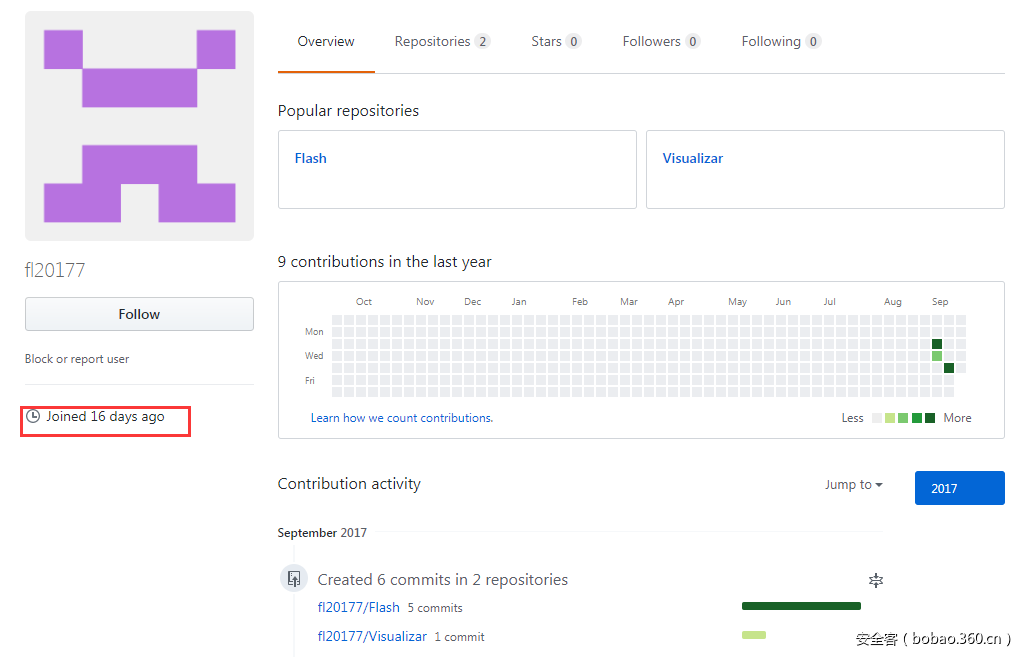Open fl20177/Visualizar repository in activity list
Image resolution: width=1026 pixels, height=657 pixels.
coord(372,636)
